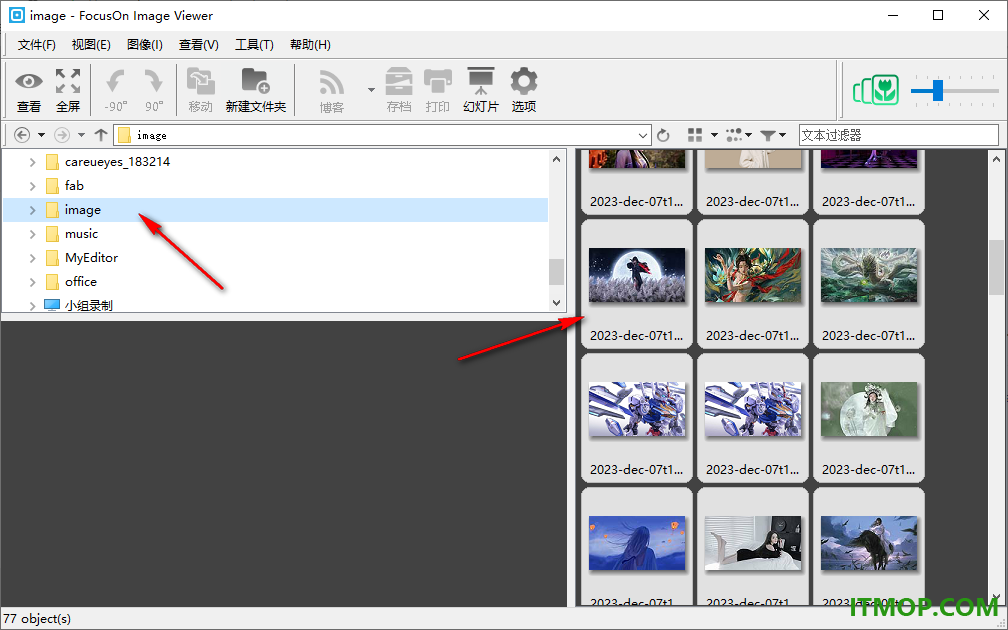Click the FocusOn app icon in title bar
Screen dimensions: 1008x630
(16, 15)
